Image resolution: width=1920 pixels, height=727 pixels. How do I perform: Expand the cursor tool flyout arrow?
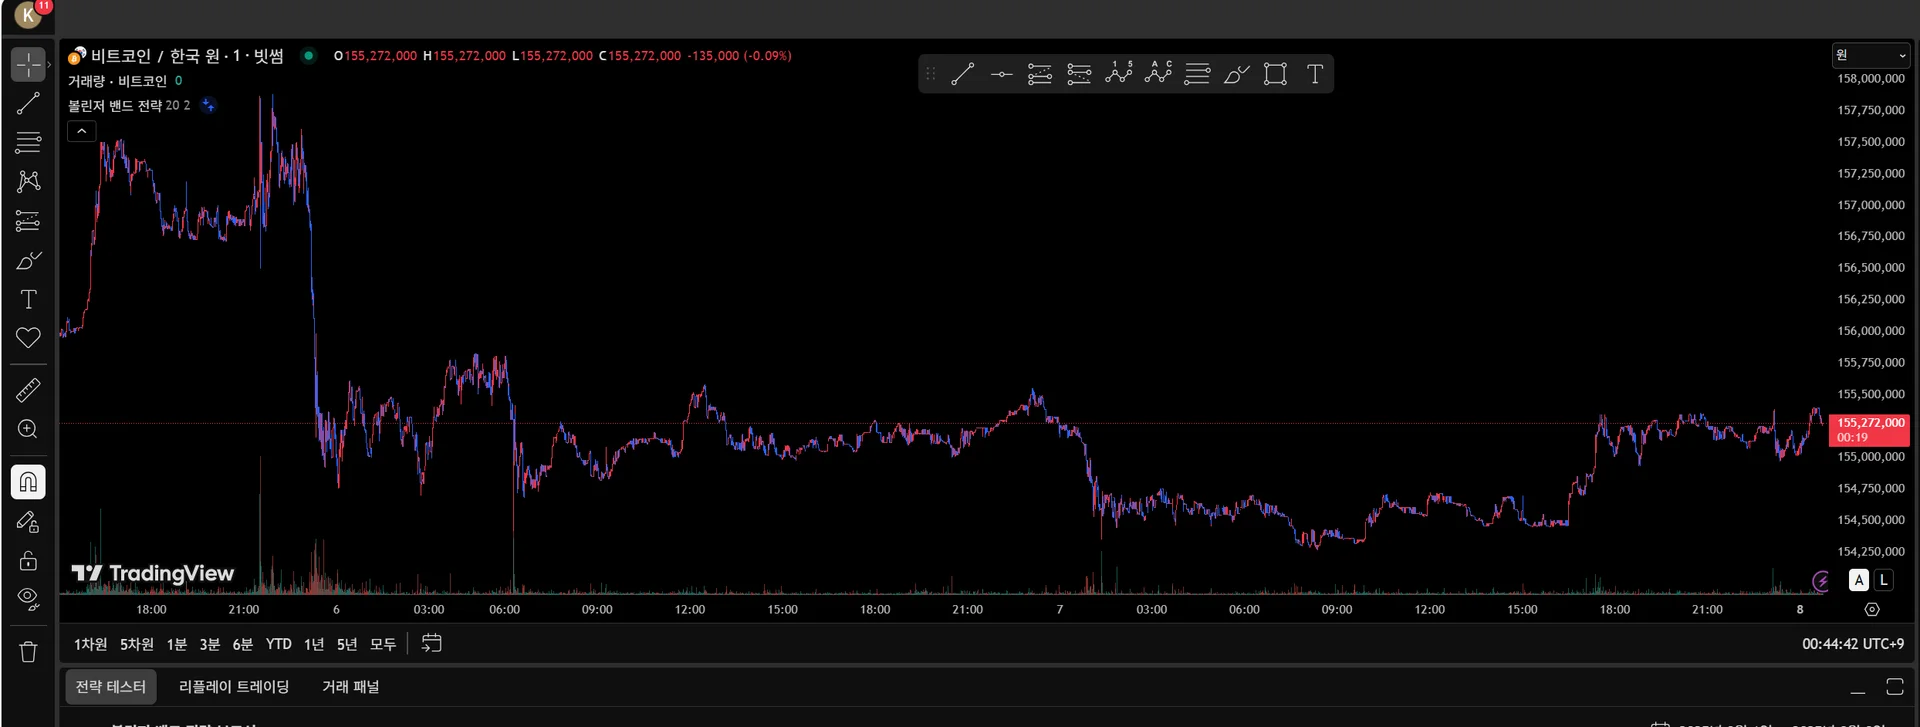click(49, 64)
